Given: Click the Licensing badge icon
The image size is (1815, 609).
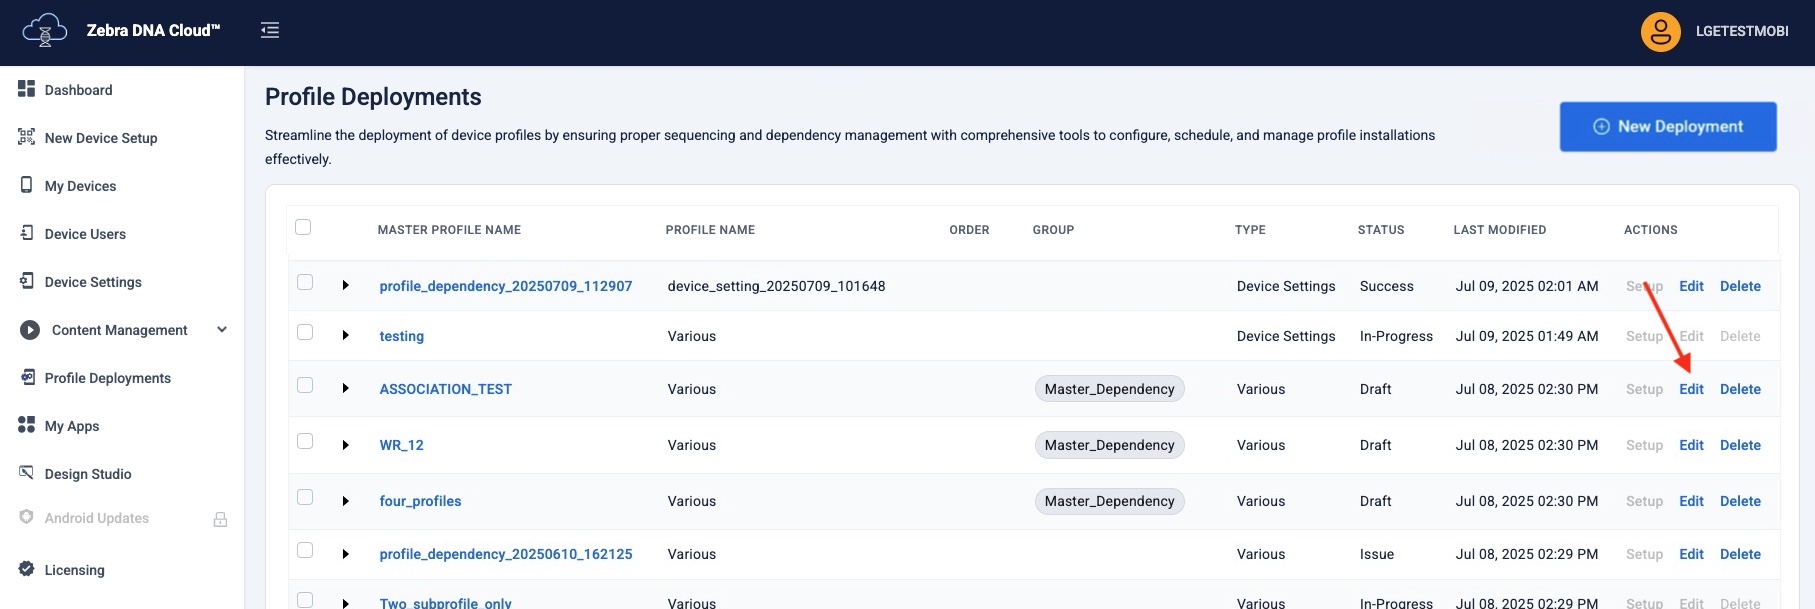Looking at the screenshot, I should click(27, 569).
